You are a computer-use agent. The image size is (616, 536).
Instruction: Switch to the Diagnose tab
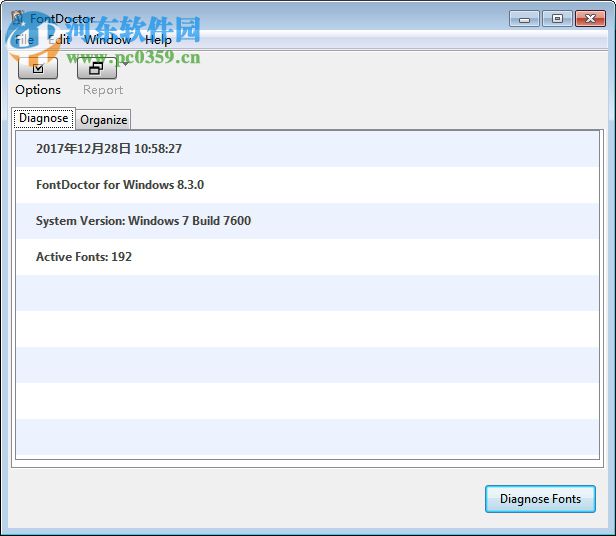[43, 118]
